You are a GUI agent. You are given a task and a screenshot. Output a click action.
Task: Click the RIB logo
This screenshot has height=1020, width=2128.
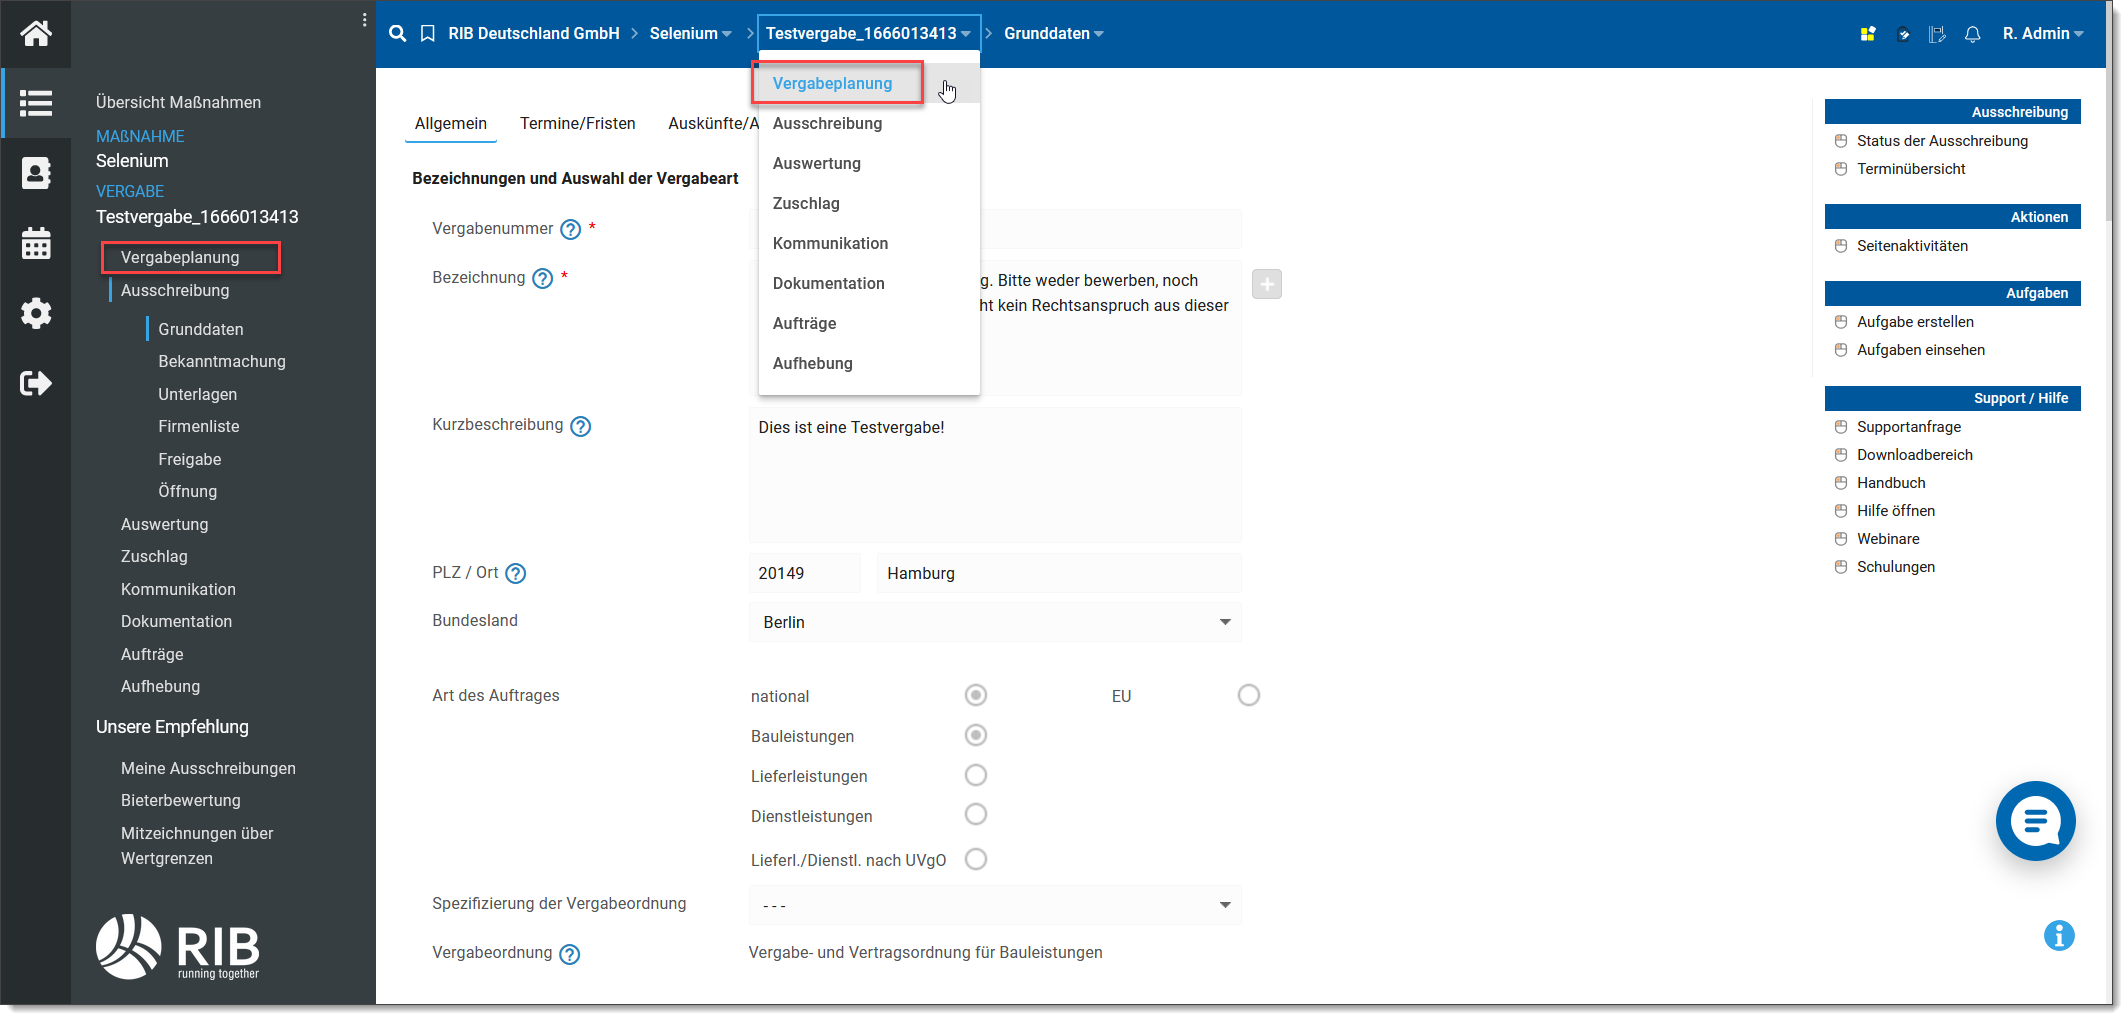pyautogui.click(x=178, y=947)
